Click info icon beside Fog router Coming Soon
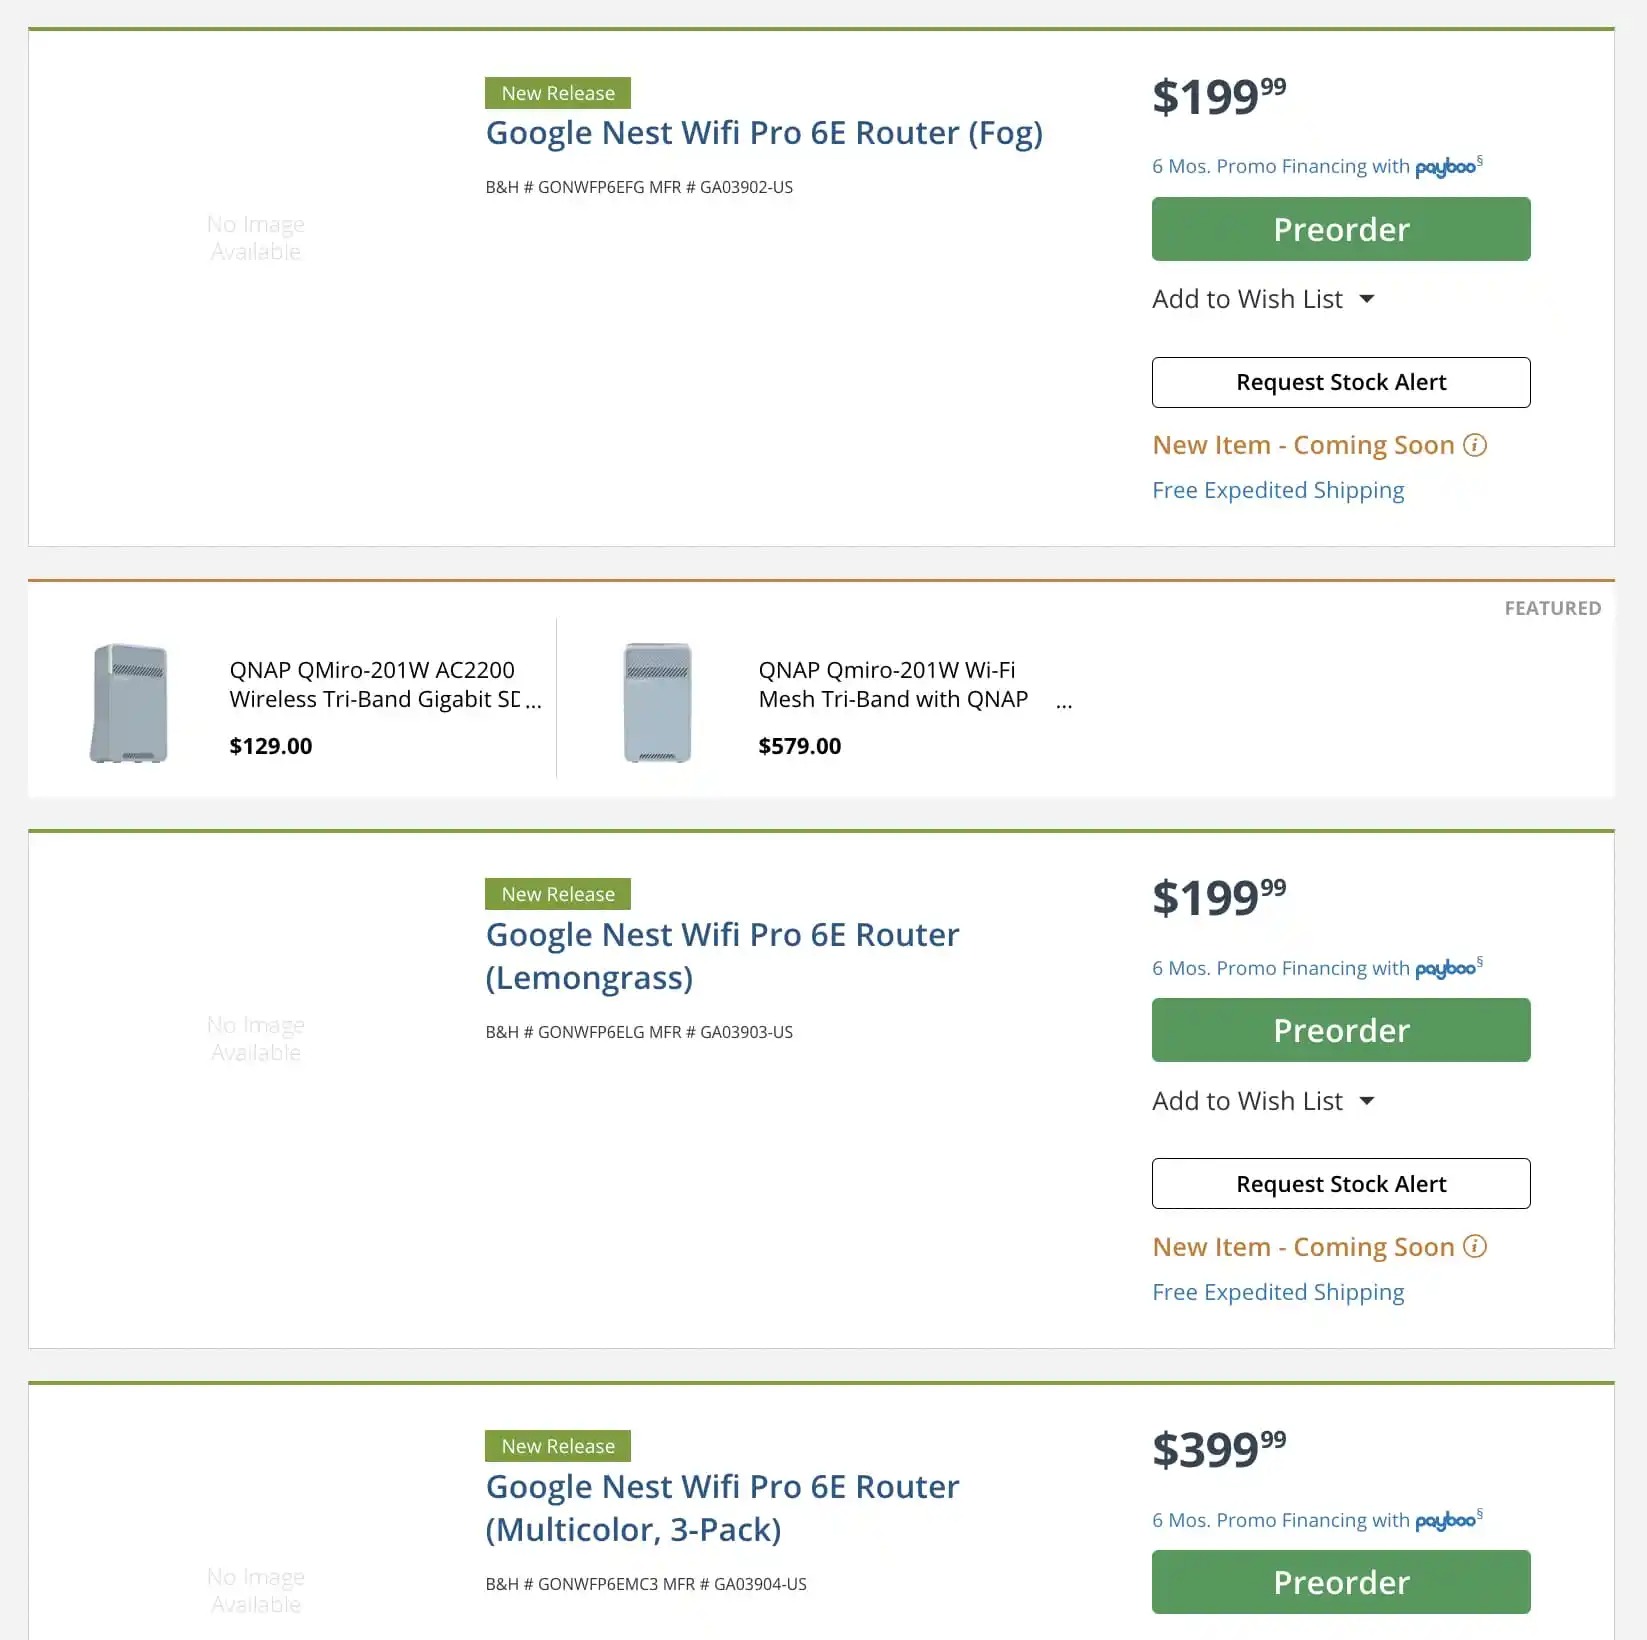The image size is (1647, 1640). pos(1475,445)
